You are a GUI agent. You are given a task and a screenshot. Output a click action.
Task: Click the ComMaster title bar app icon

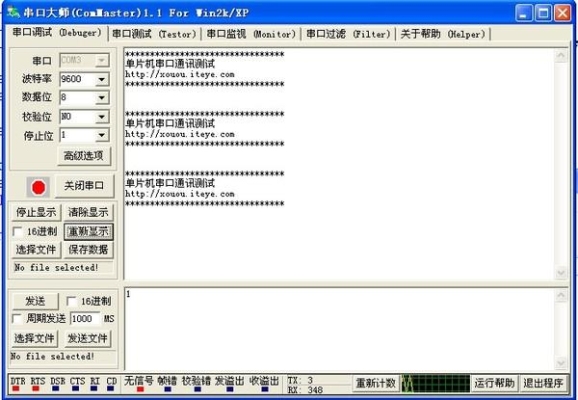(13, 12)
